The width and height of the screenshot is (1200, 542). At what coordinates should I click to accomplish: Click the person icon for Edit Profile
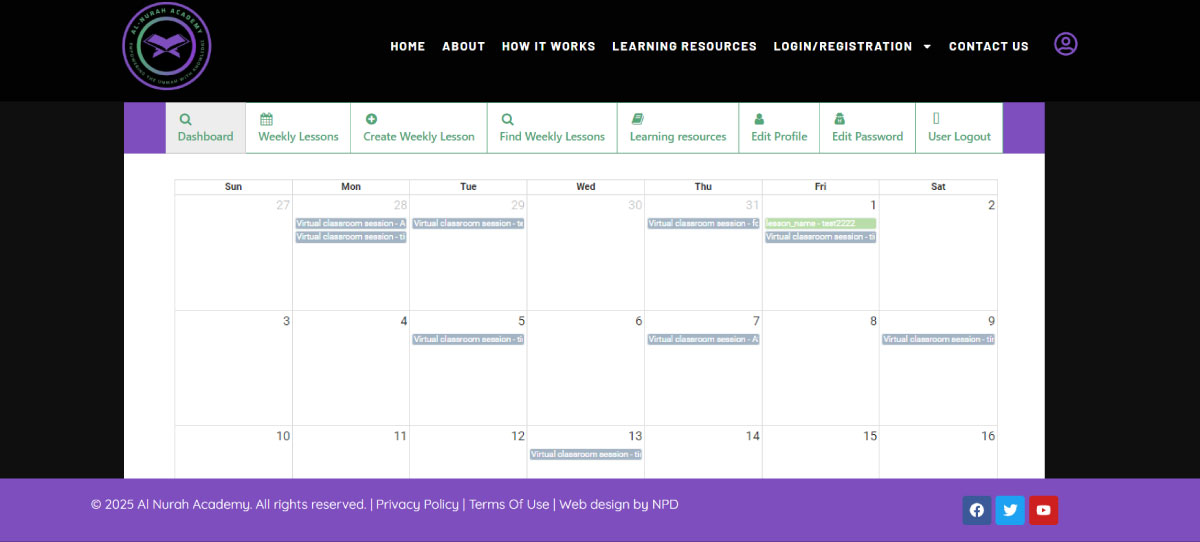[x=759, y=119]
